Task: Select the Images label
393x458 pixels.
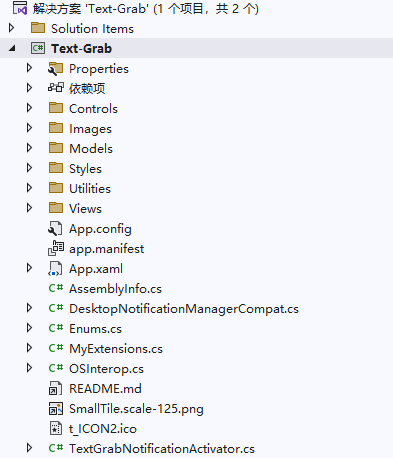Action: click(90, 129)
